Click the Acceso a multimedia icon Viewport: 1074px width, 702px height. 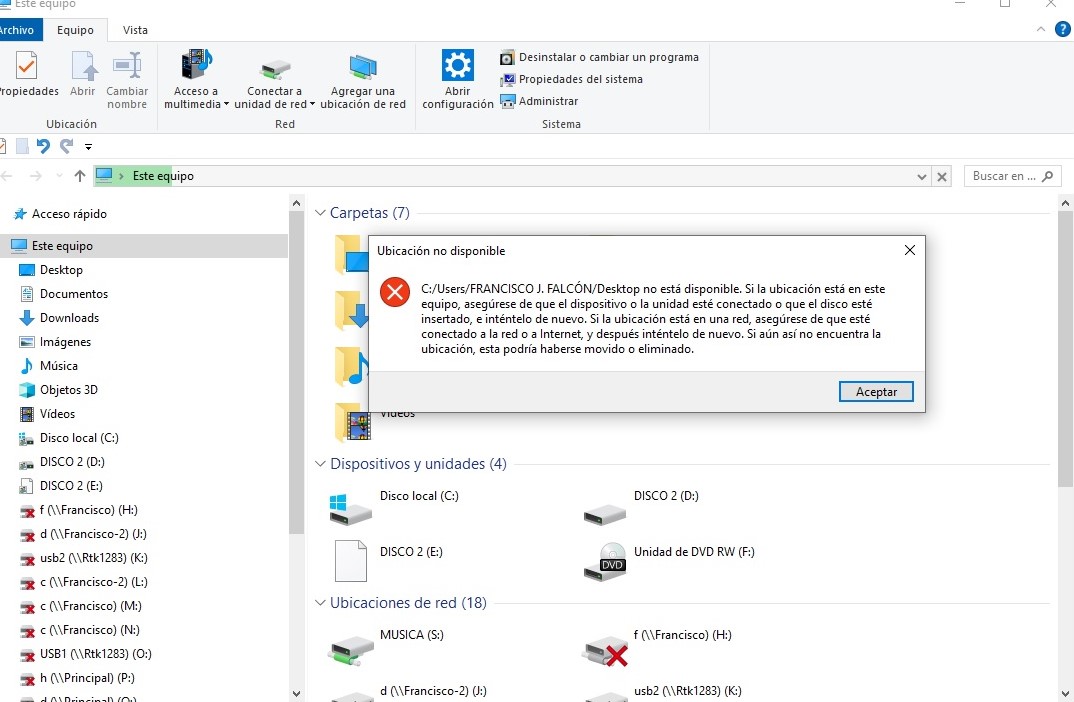click(x=196, y=79)
